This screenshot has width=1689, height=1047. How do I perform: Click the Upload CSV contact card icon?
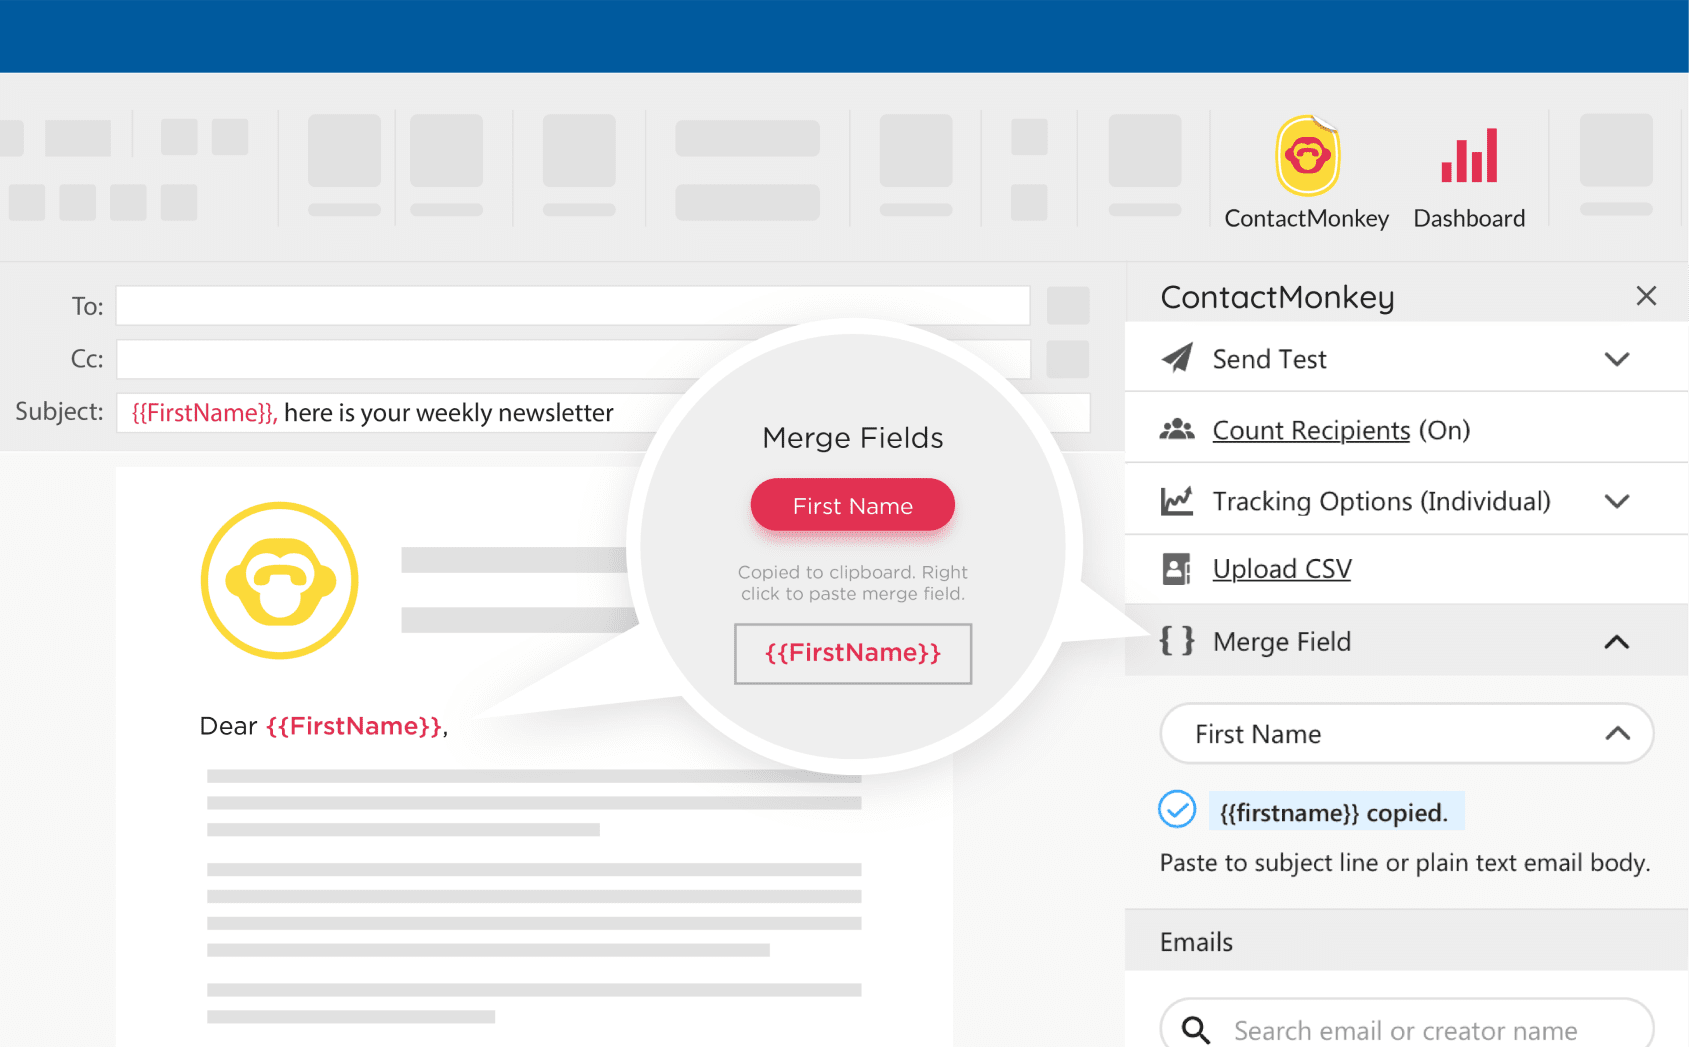point(1178,568)
